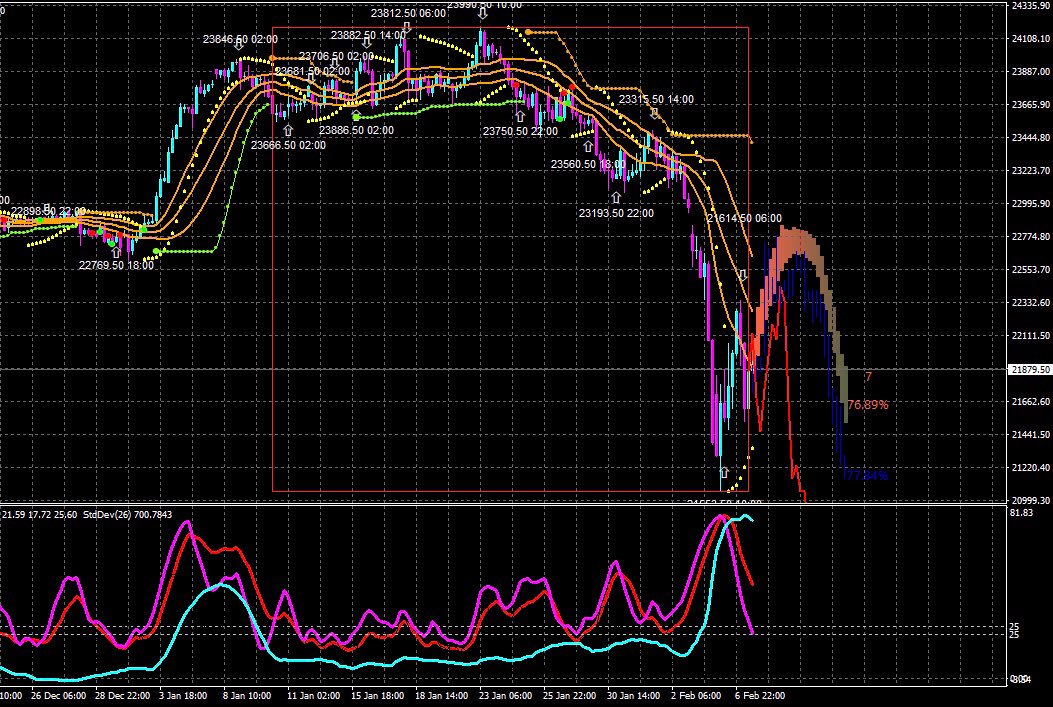Image resolution: width=1053 pixels, height=707 pixels.
Task: Select the up arrow above 23666.50 02:00 label
Action: coord(288,130)
